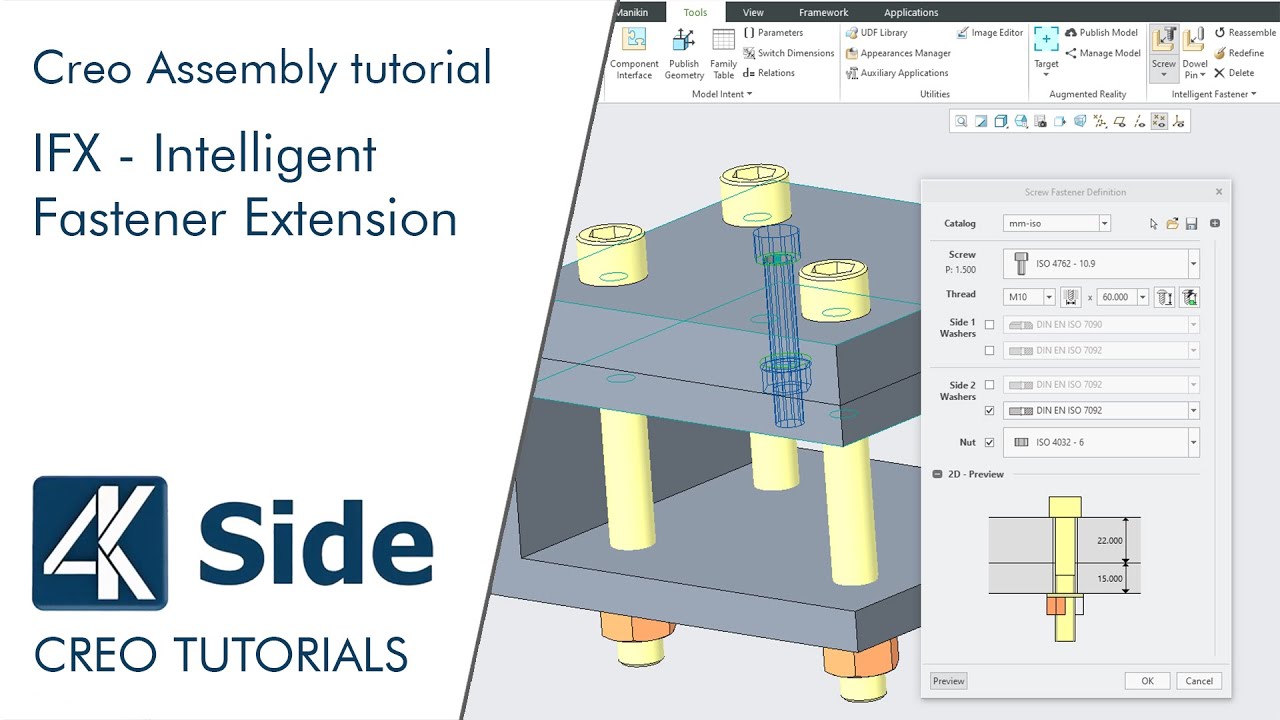Toggle the datum axis display icon
1280x720 pixels.
click(1139, 121)
